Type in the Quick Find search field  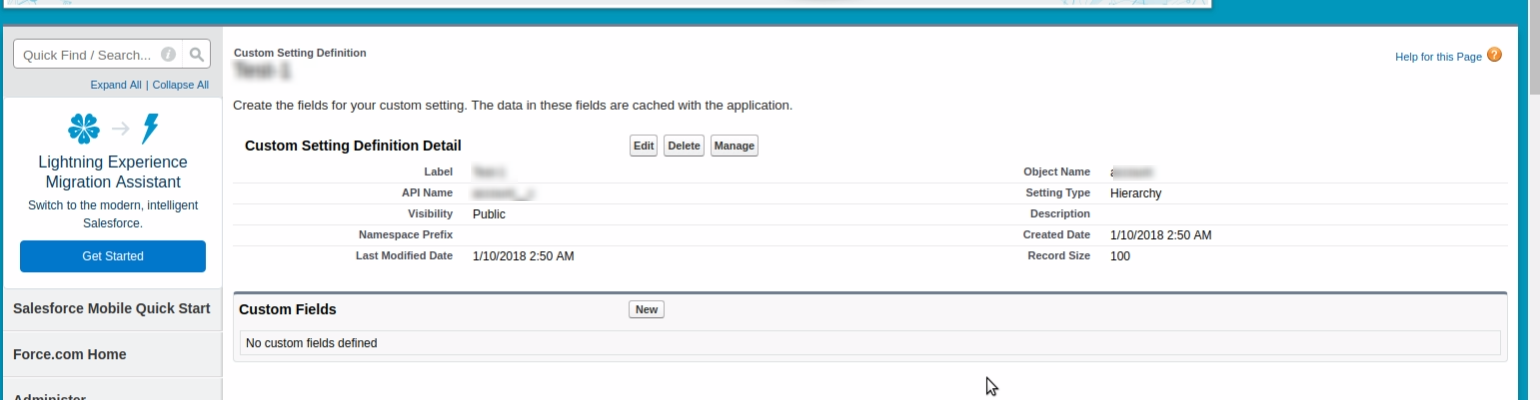(87, 55)
